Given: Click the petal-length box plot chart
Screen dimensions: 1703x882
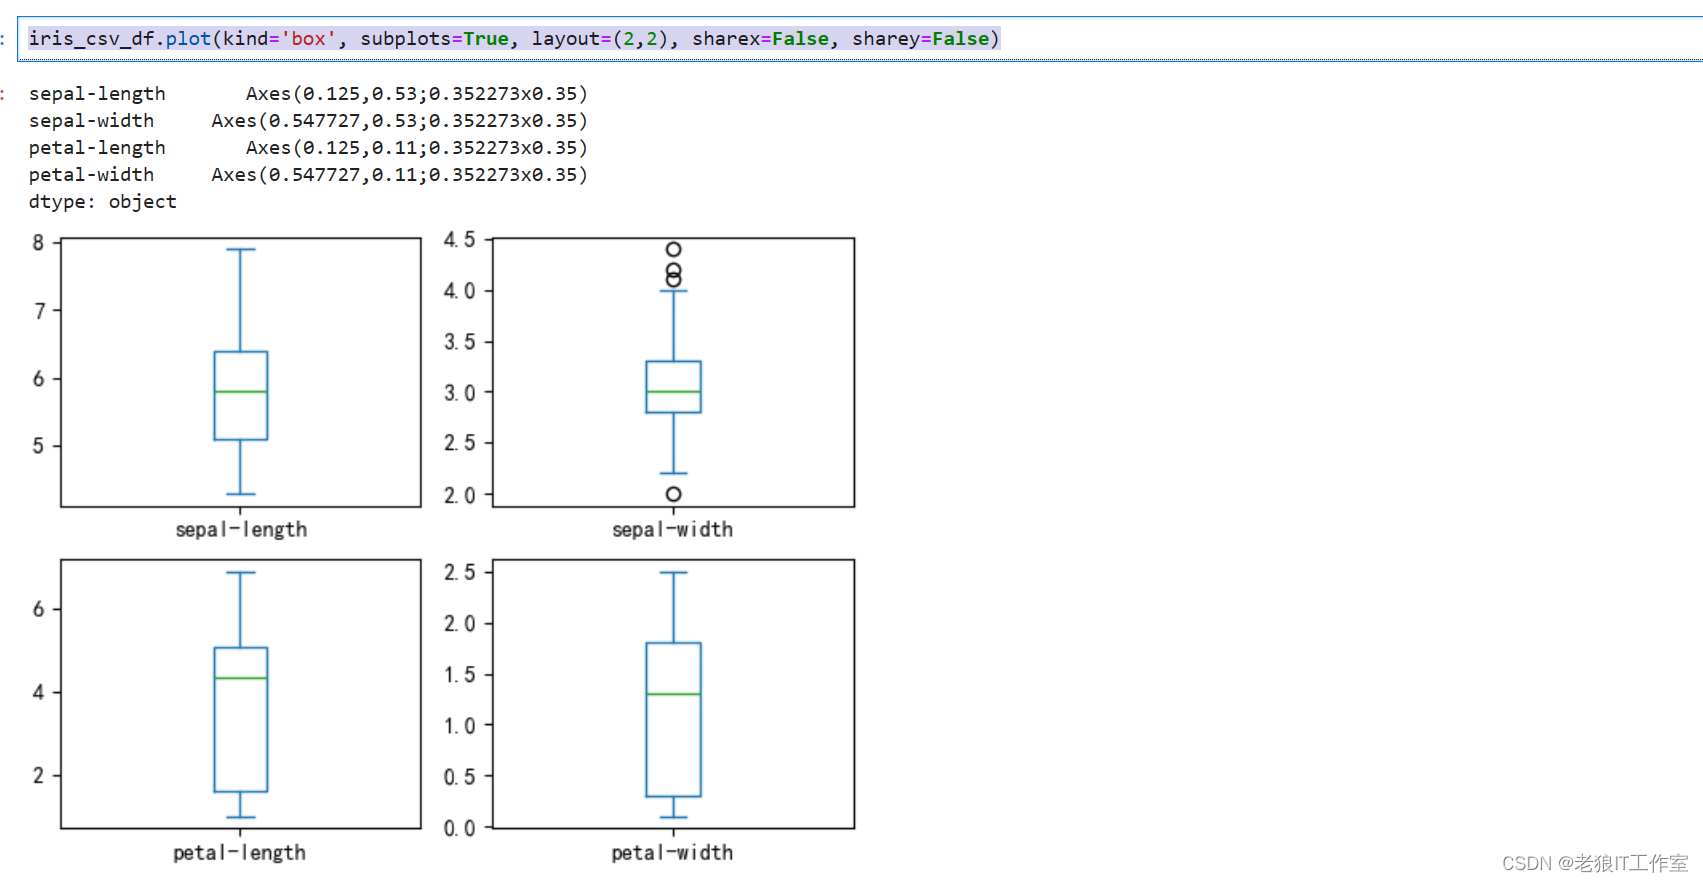Looking at the screenshot, I should tap(241, 694).
